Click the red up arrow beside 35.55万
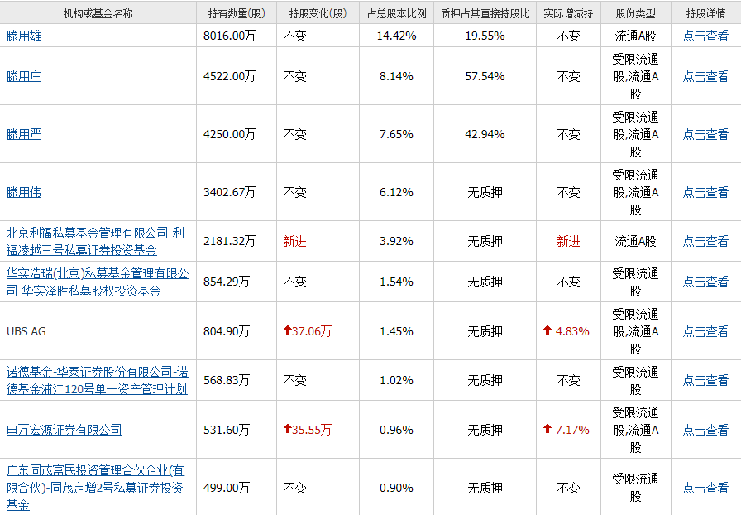 (288, 429)
